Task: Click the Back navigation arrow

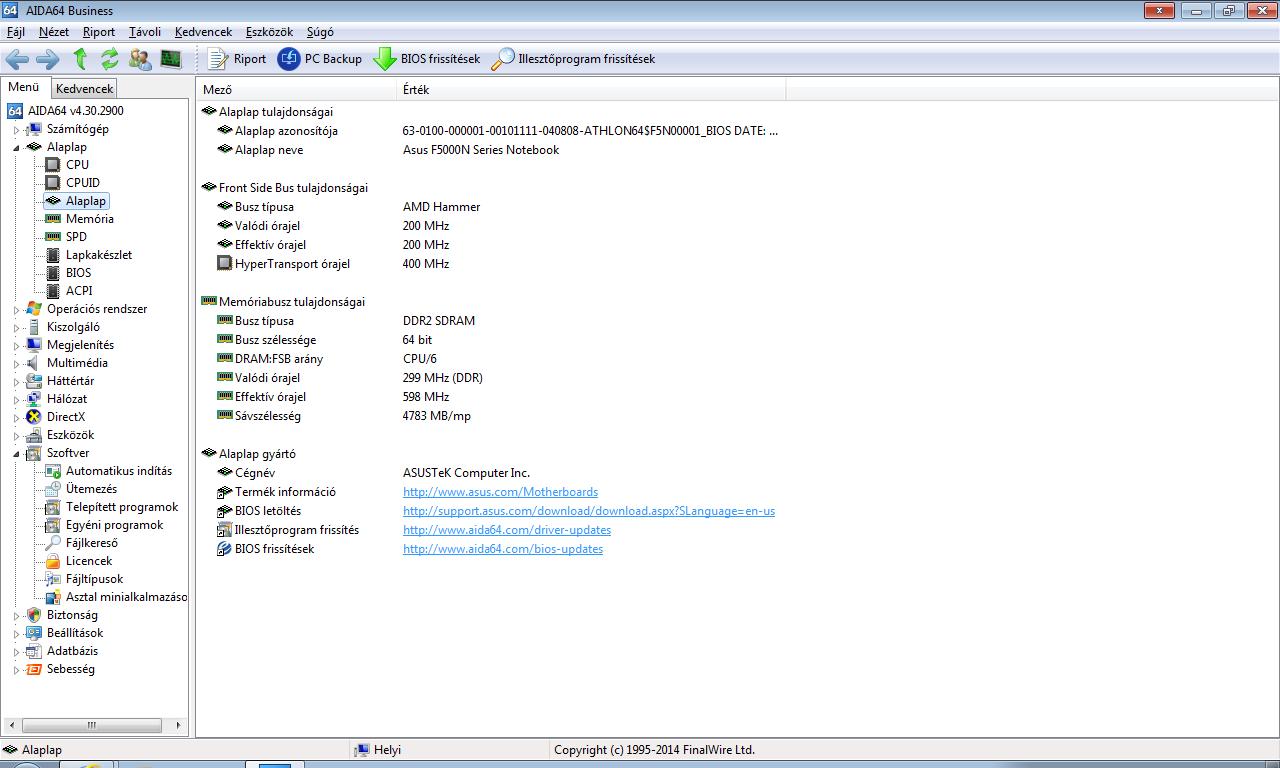Action: [x=17, y=59]
